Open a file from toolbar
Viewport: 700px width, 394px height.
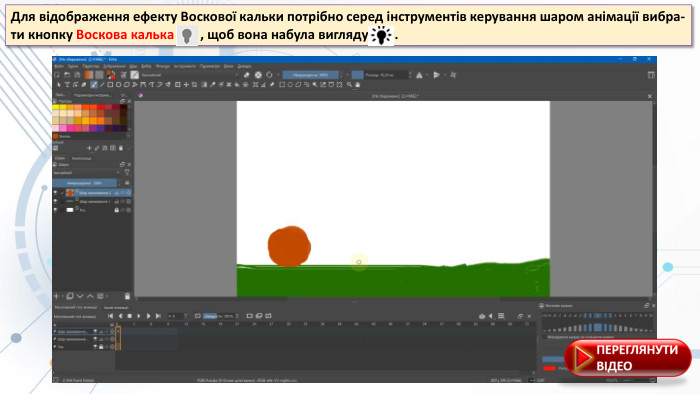[67, 75]
